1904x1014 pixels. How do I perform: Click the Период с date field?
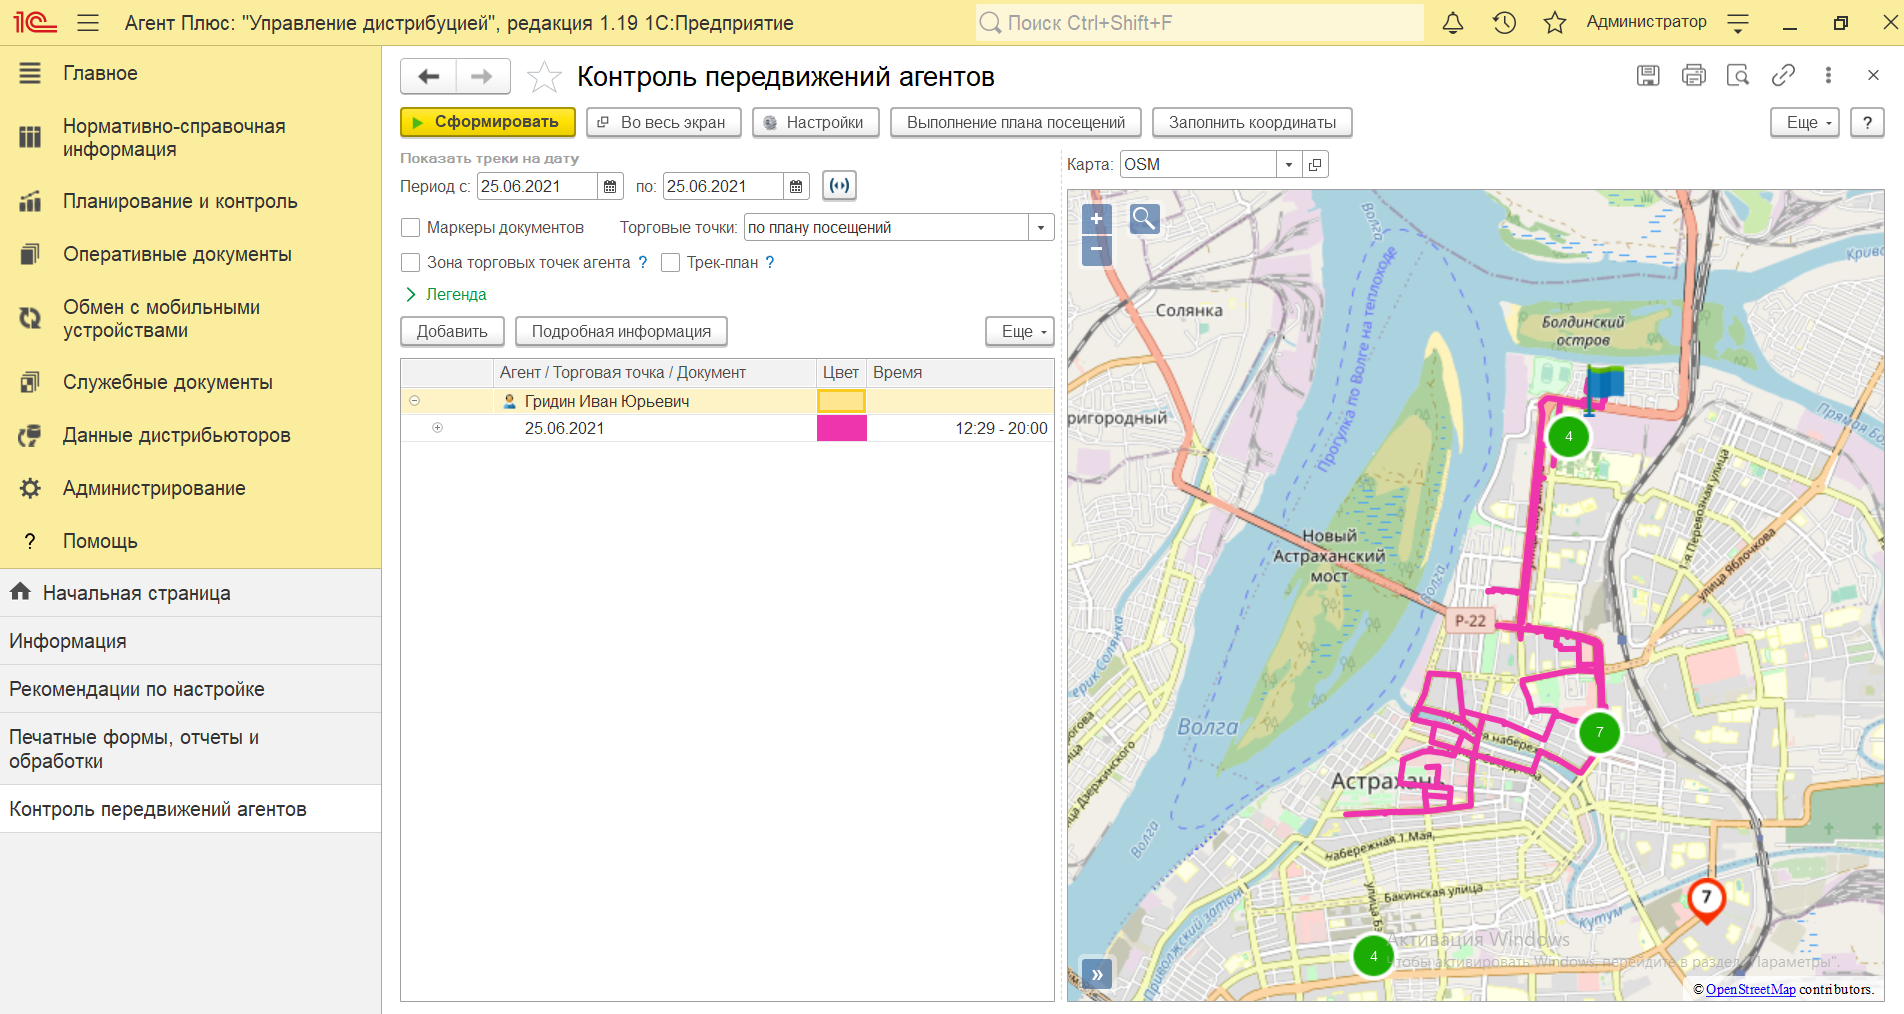[537, 186]
